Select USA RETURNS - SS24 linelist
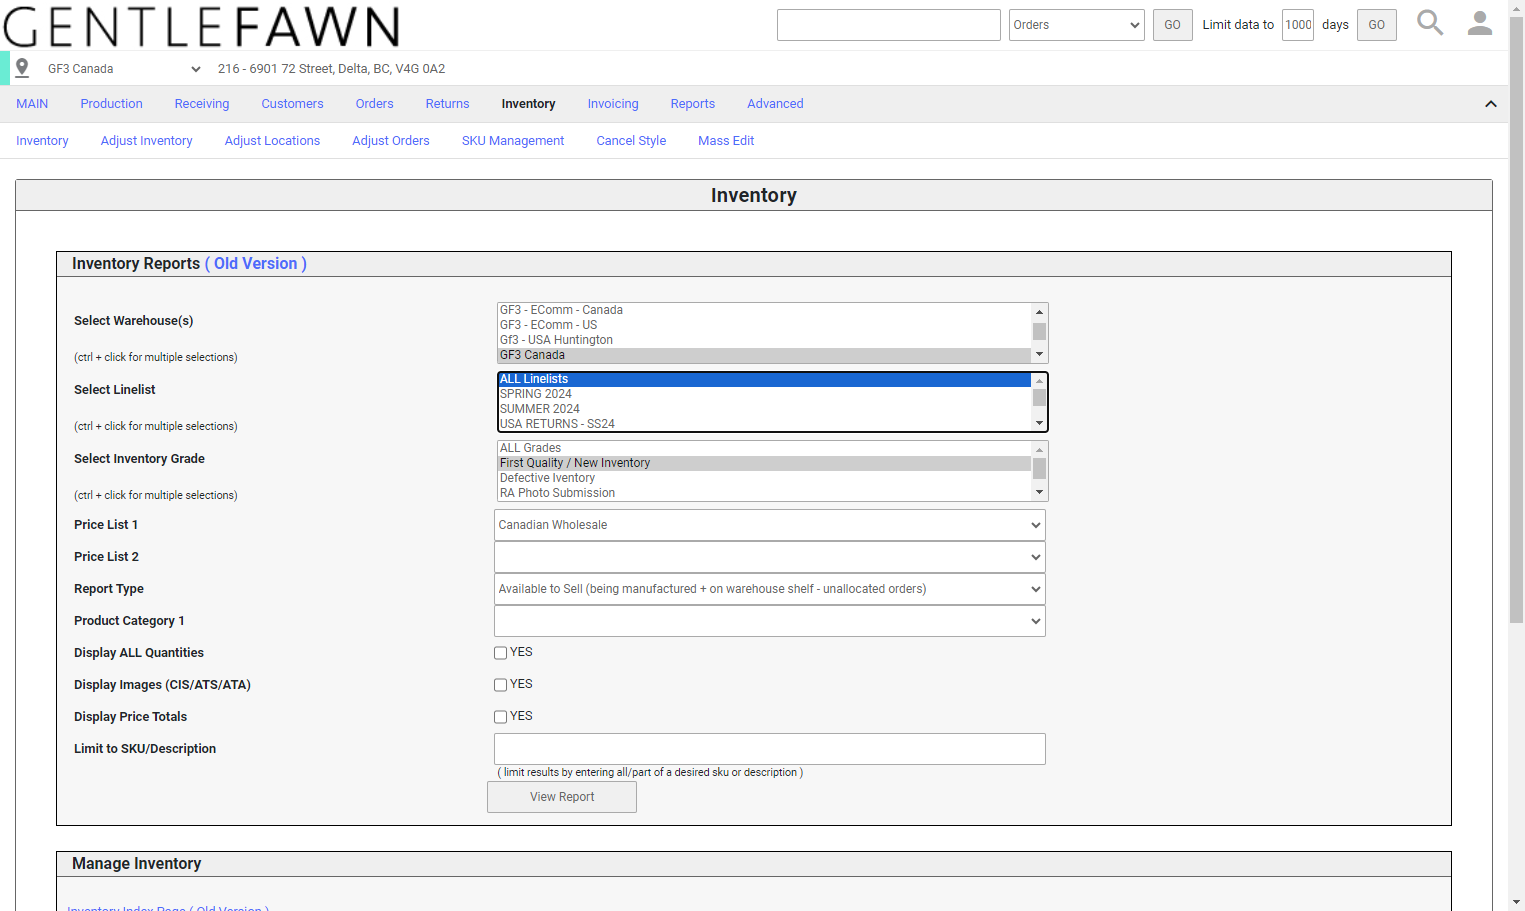This screenshot has height=911, width=1525. (x=764, y=424)
